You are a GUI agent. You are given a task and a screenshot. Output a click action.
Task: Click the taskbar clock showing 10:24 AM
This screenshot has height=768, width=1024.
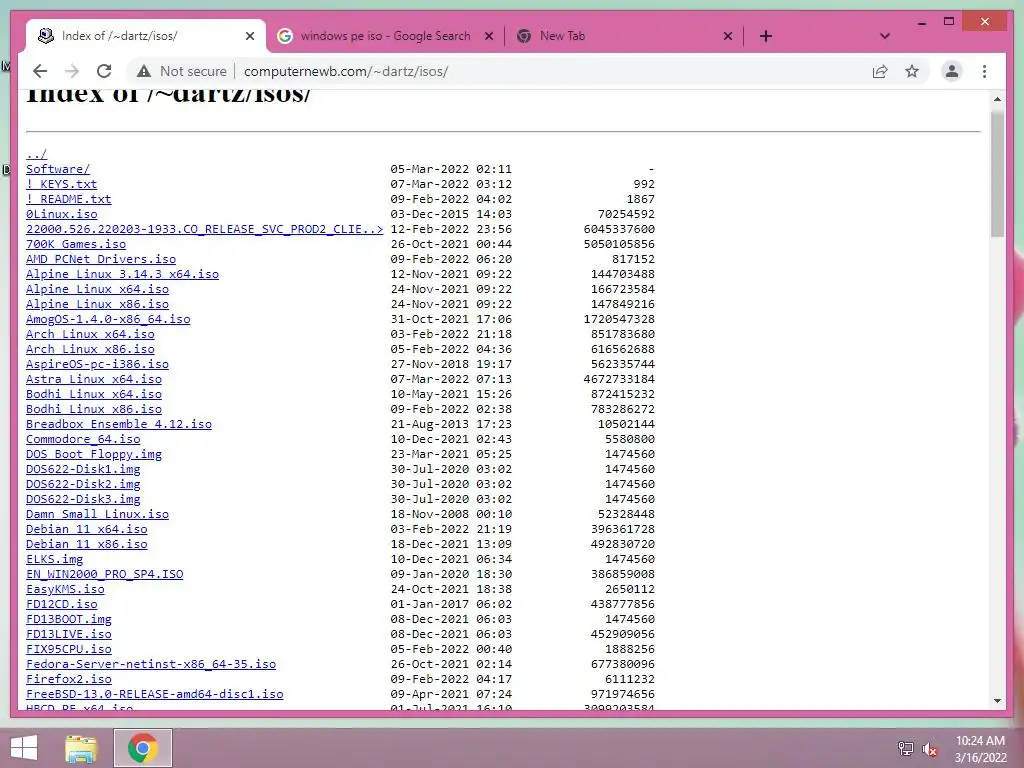click(x=980, y=748)
